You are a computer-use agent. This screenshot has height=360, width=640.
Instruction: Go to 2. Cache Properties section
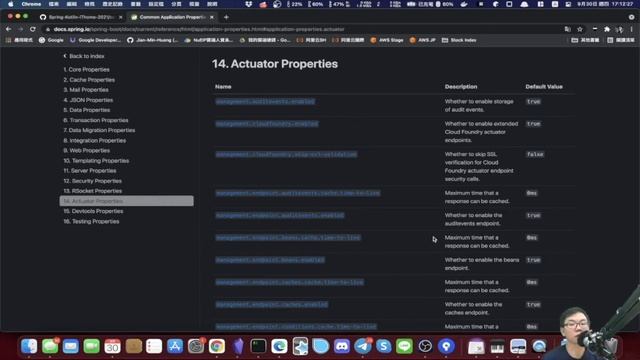pos(89,80)
